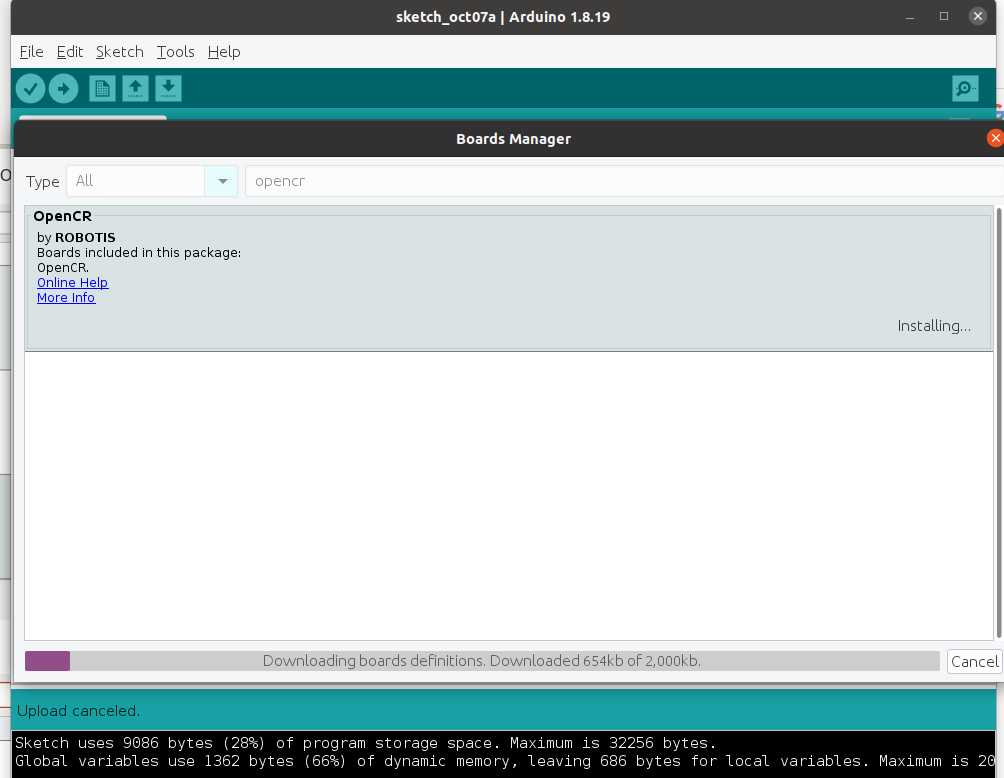Open the Serial Monitor magnifier icon
The height and width of the screenshot is (778, 1004).
[965, 88]
